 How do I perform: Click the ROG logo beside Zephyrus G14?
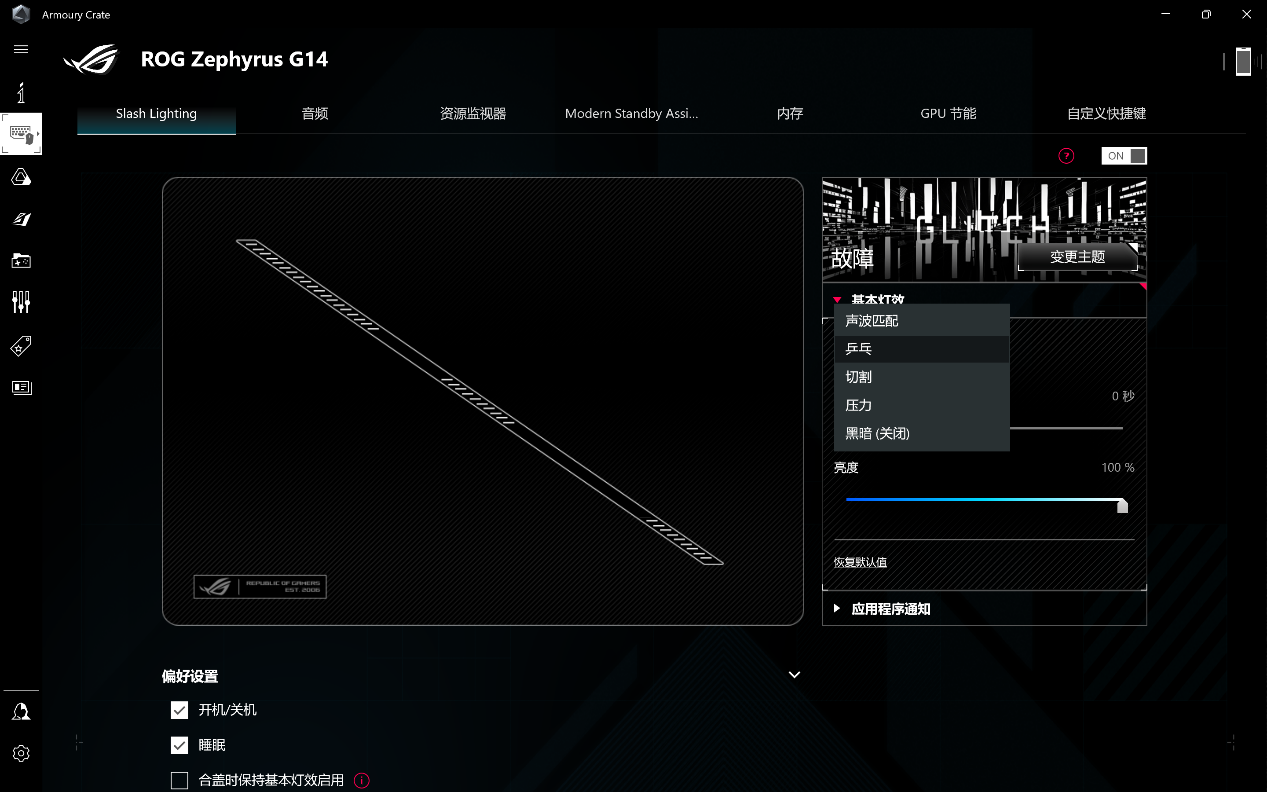[x=90, y=59]
